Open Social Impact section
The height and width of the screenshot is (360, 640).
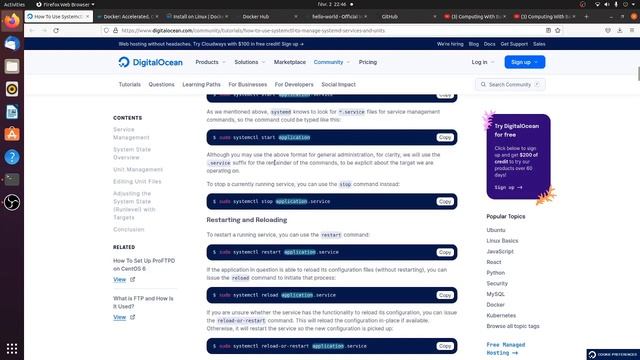(338, 84)
